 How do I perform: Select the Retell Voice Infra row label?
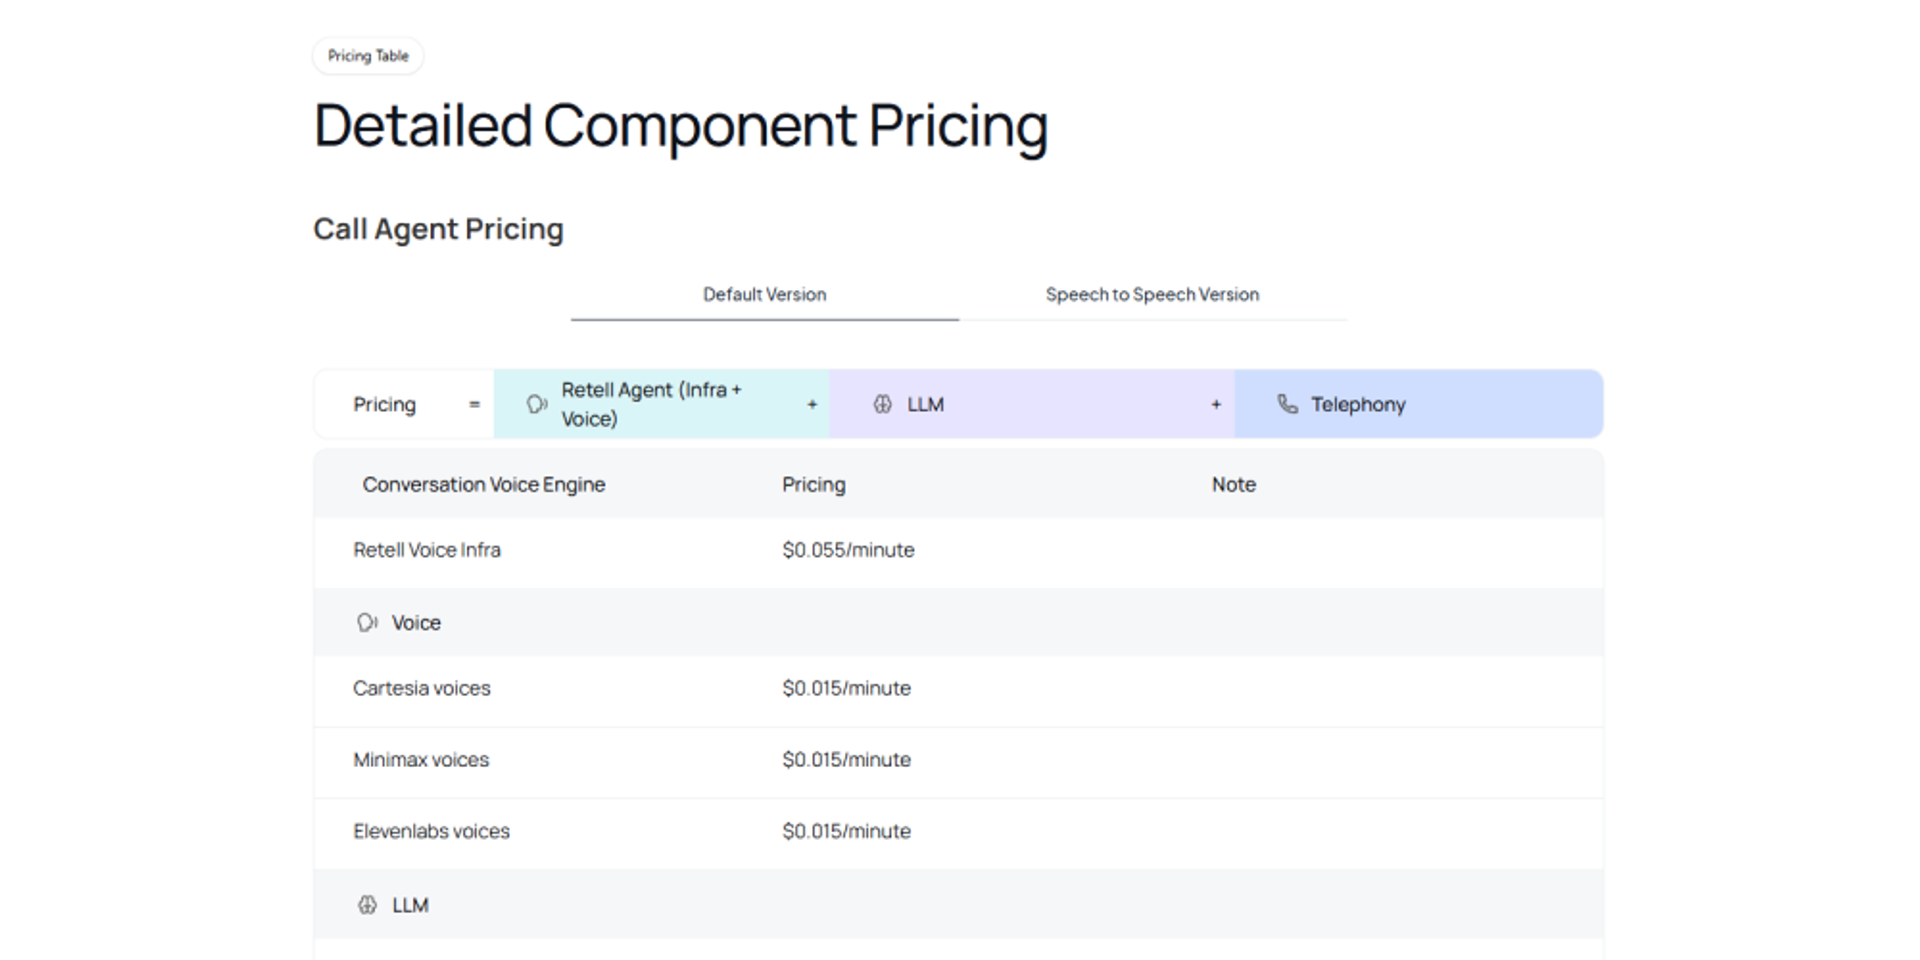[x=426, y=550]
